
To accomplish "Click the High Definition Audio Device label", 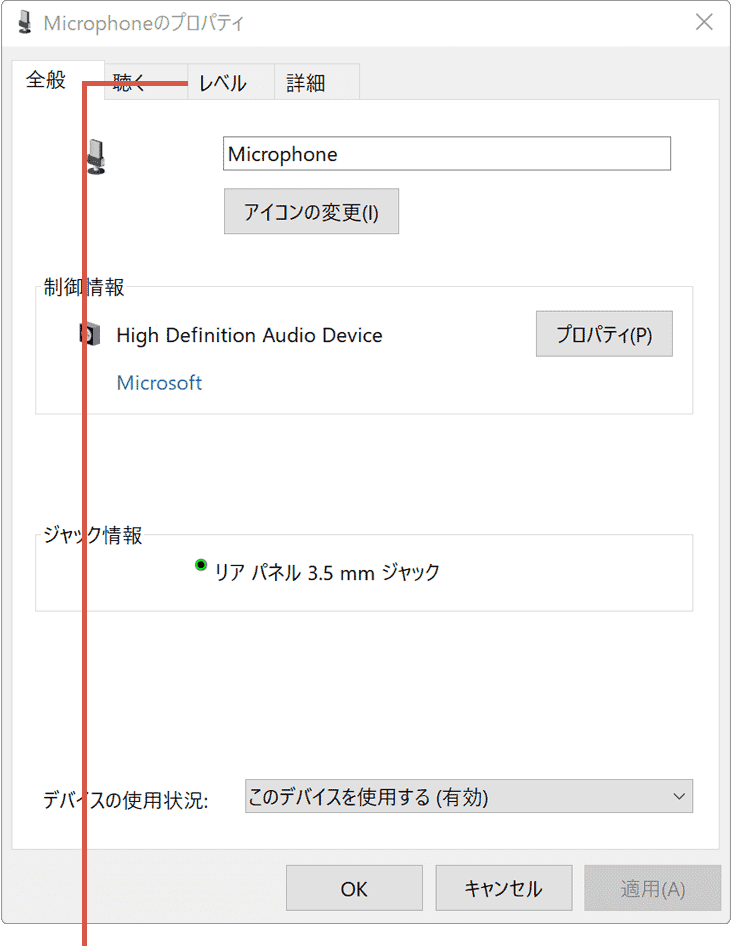I will tap(249, 335).
